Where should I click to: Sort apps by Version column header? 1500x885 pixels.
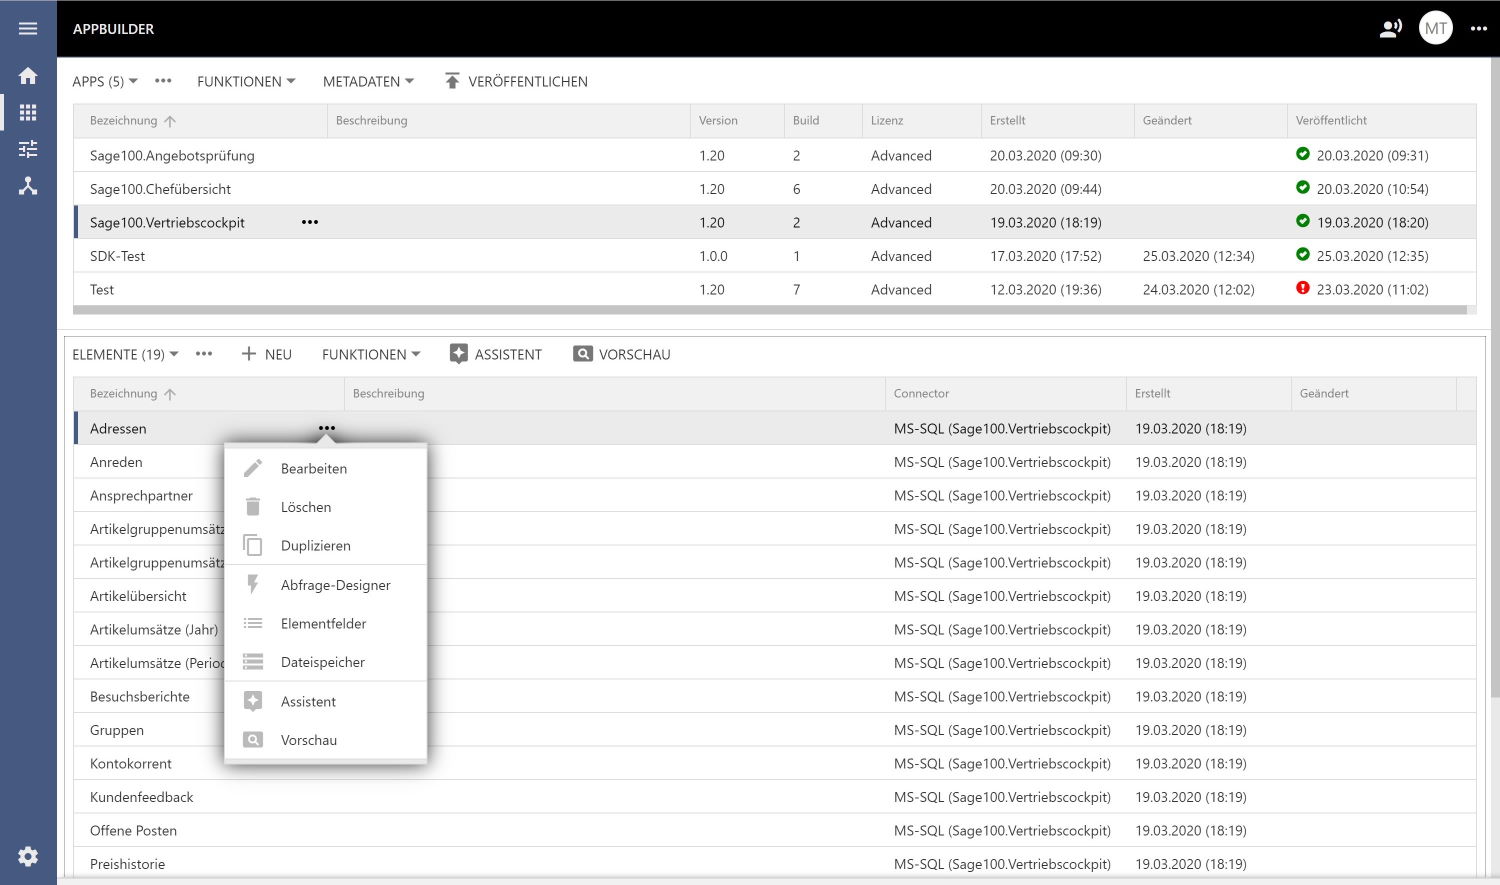[x=718, y=121]
